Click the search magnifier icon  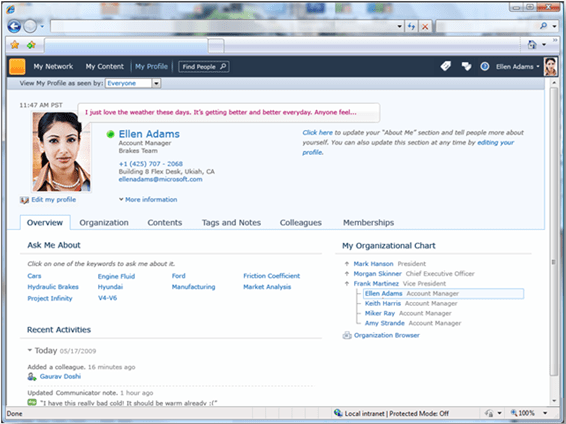point(543,26)
